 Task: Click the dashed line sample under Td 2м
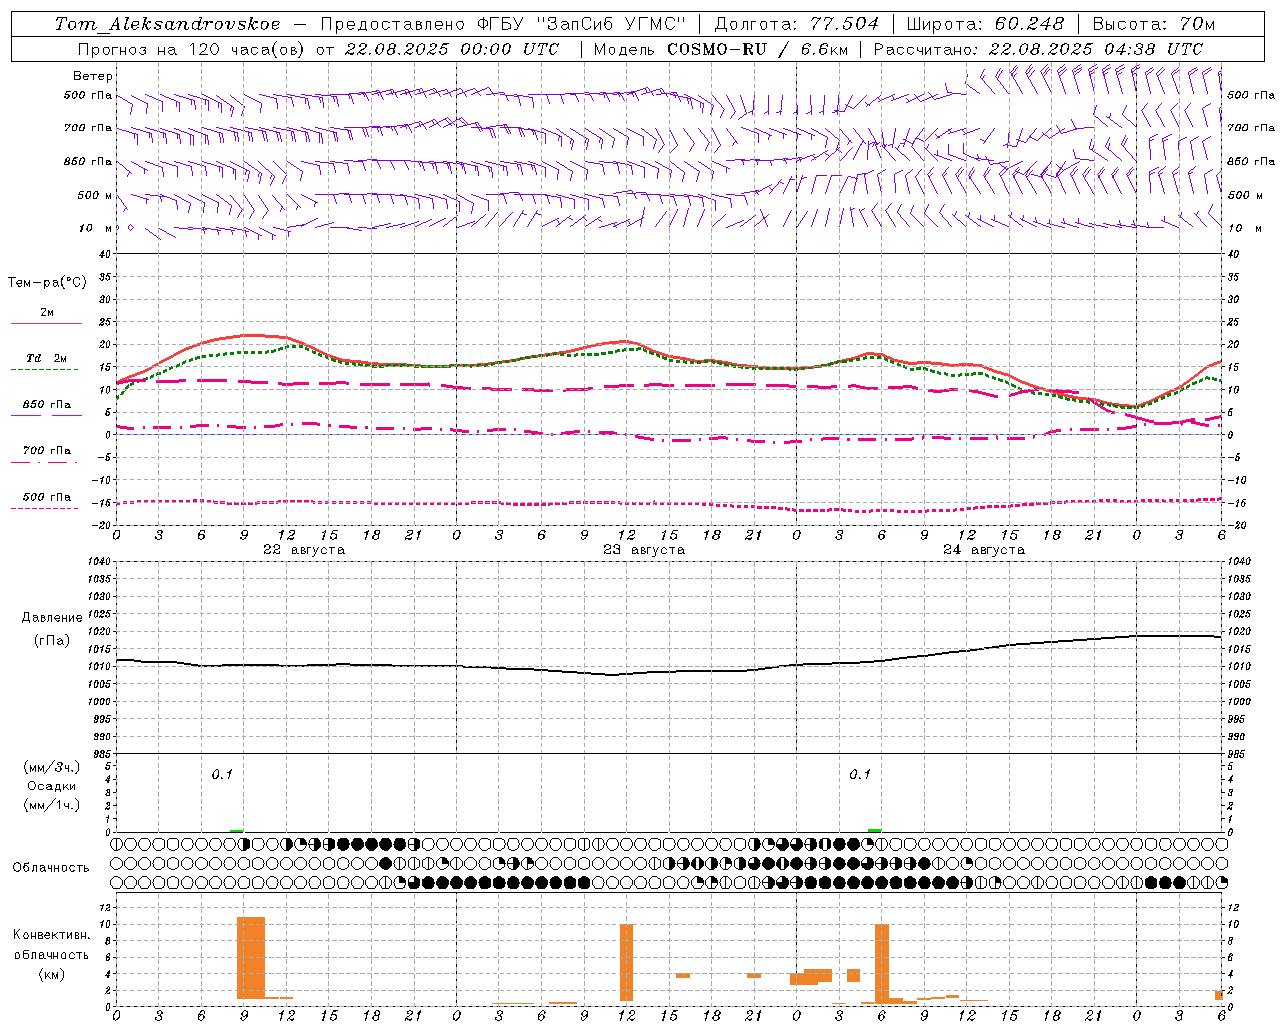tap(45, 370)
